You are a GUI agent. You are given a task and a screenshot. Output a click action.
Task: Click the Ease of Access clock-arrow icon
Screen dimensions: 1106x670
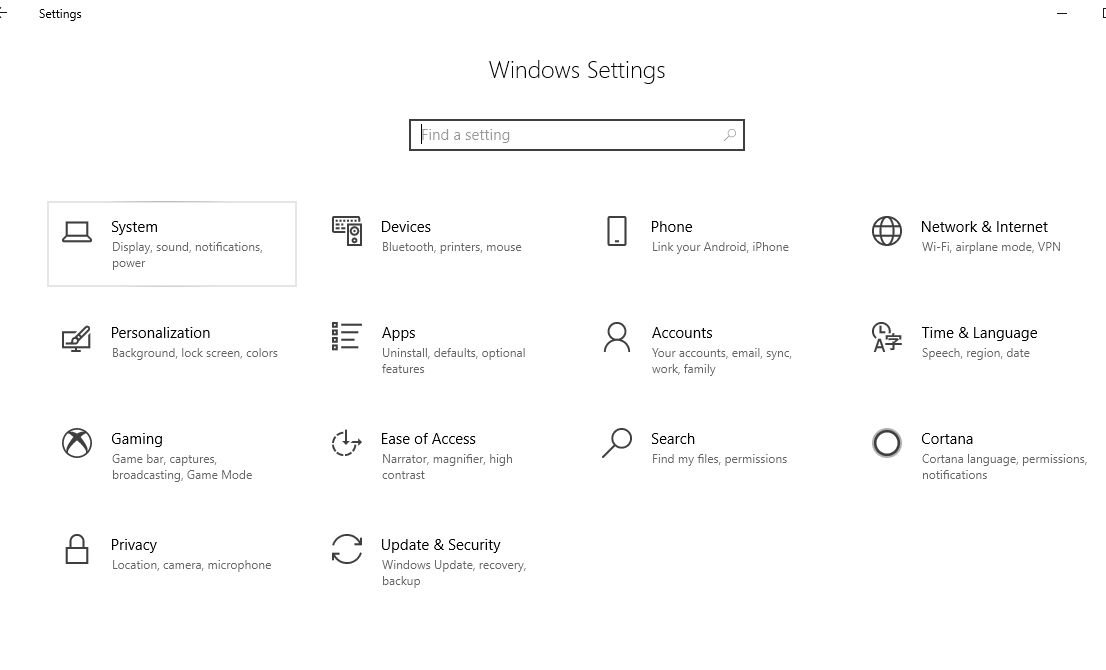[x=346, y=442]
